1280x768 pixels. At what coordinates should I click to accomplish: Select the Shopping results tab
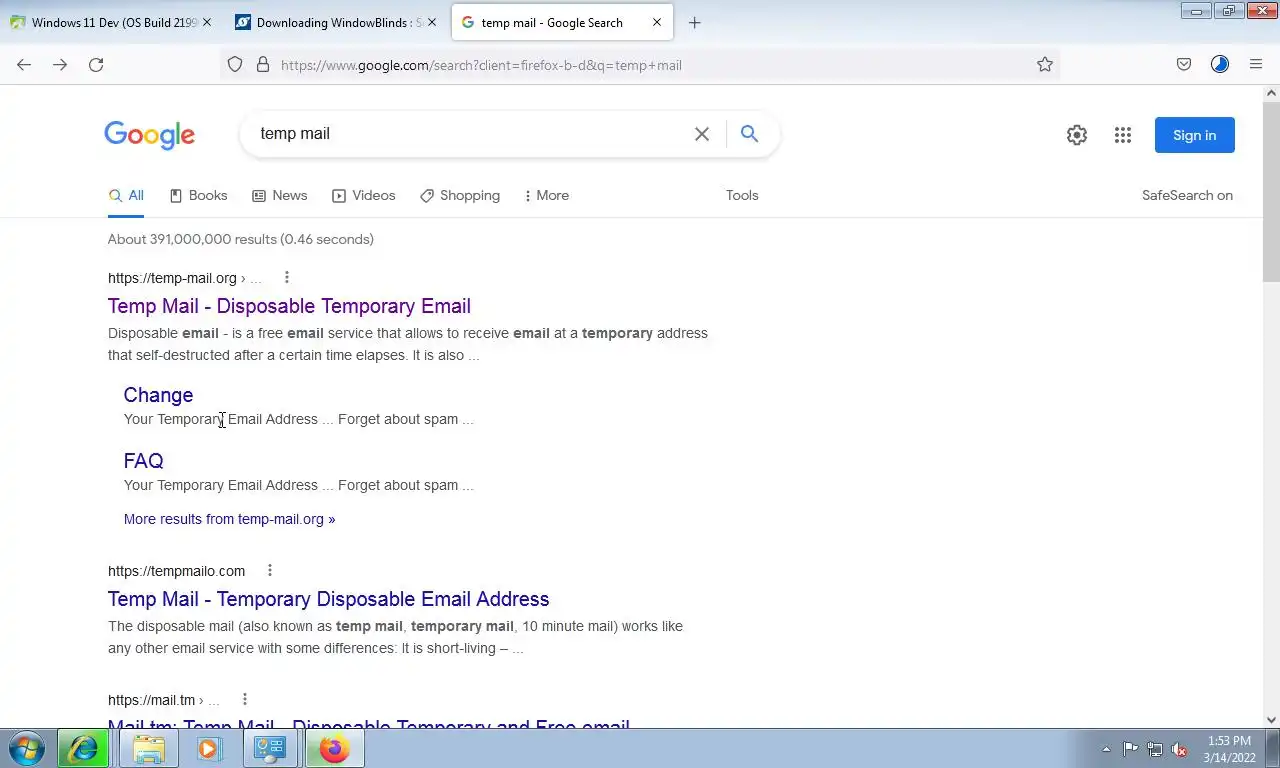point(459,196)
